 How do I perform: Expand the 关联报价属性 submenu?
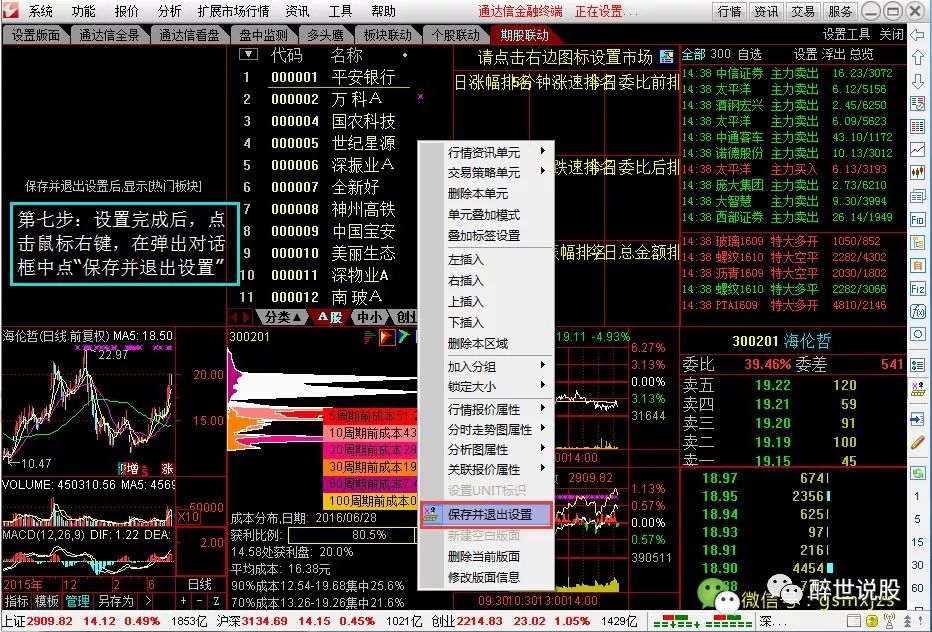tap(486, 470)
